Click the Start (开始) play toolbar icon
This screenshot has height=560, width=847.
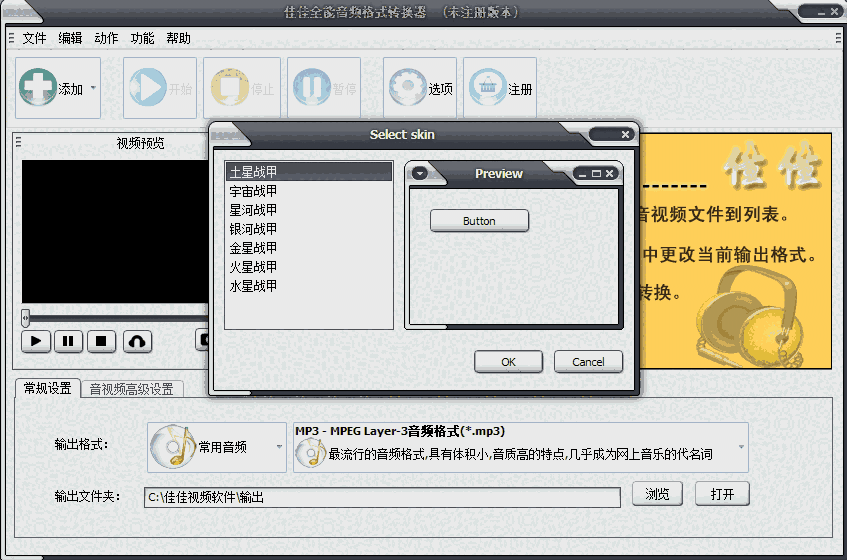coord(146,87)
